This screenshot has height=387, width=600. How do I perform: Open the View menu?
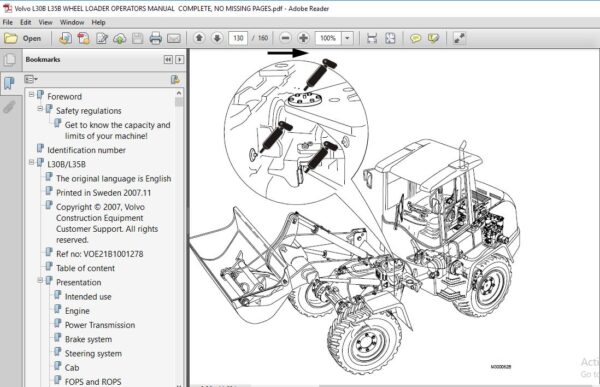click(x=46, y=22)
